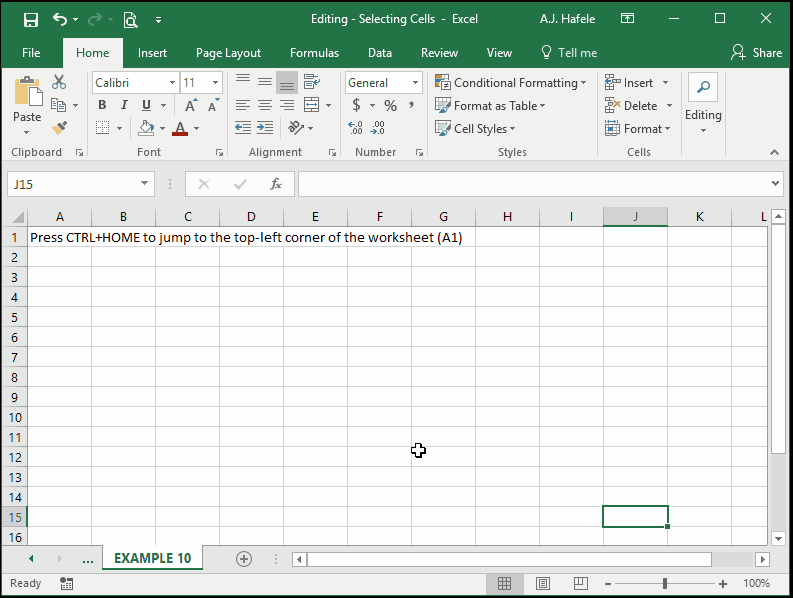The height and width of the screenshot is (598, 793).
Task: Open Conditional Formatting menu
Action: pos(511,82)
